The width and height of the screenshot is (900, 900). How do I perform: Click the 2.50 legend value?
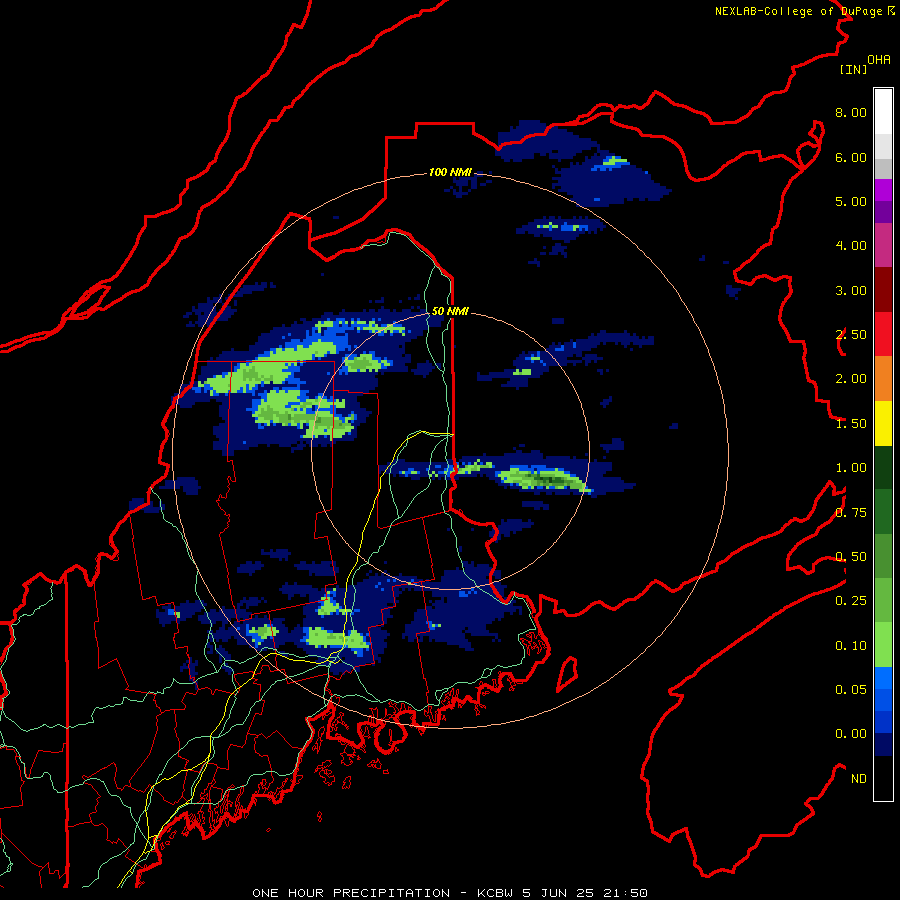pos(851,335)
